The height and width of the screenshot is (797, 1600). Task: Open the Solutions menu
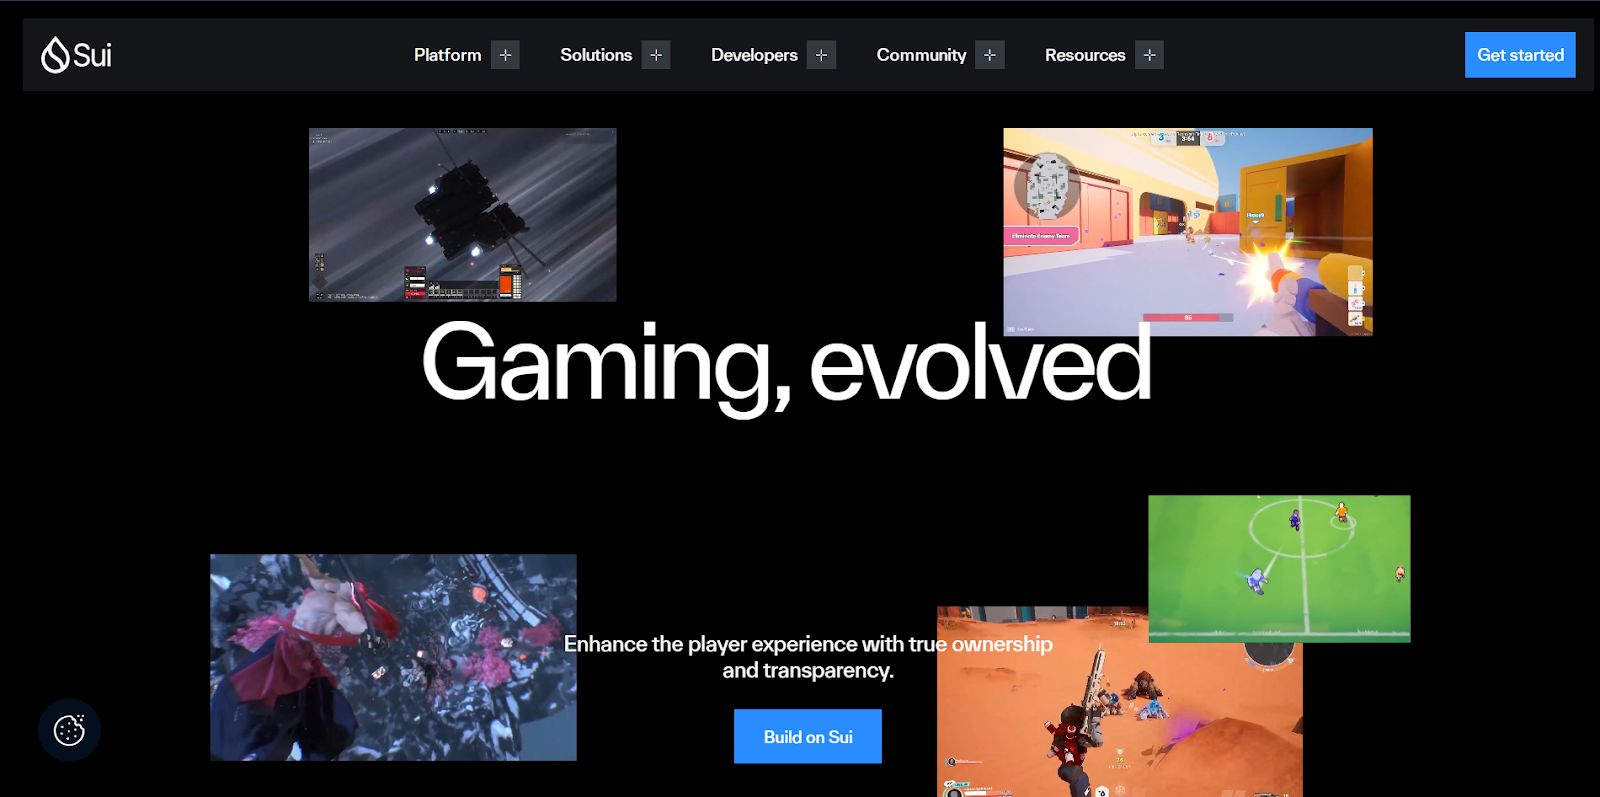[596, 55]
